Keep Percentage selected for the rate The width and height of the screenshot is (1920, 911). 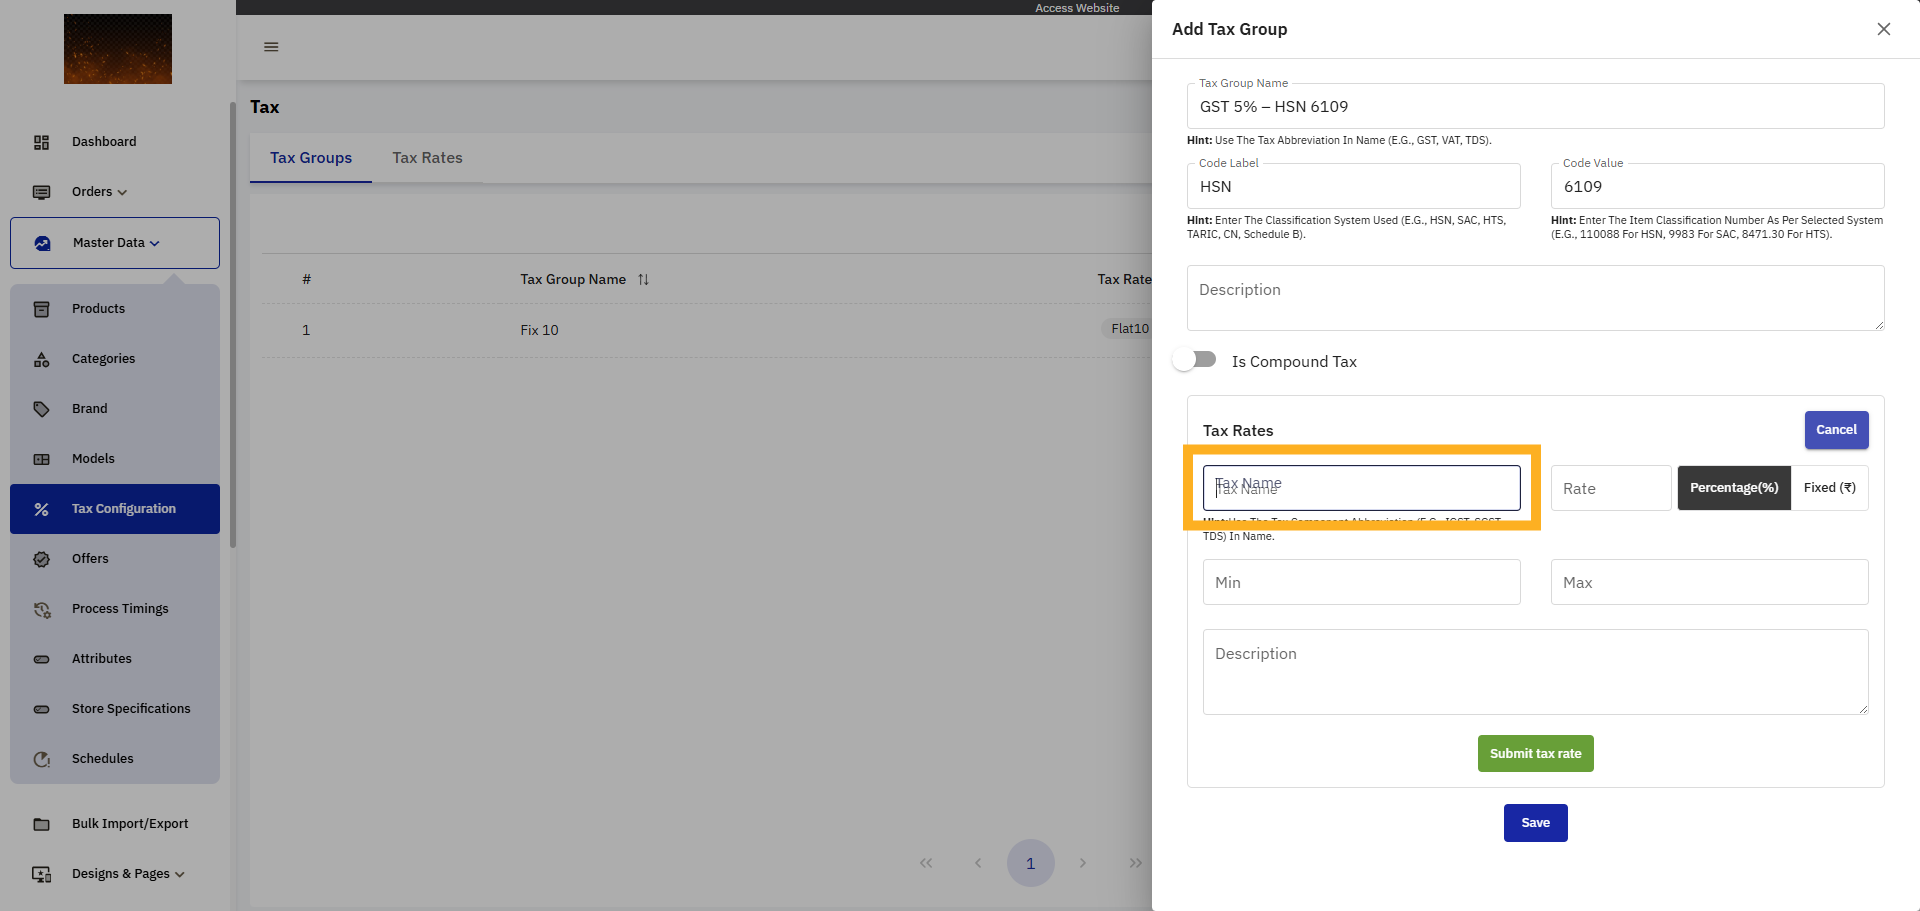click(x=1733, y=487)
